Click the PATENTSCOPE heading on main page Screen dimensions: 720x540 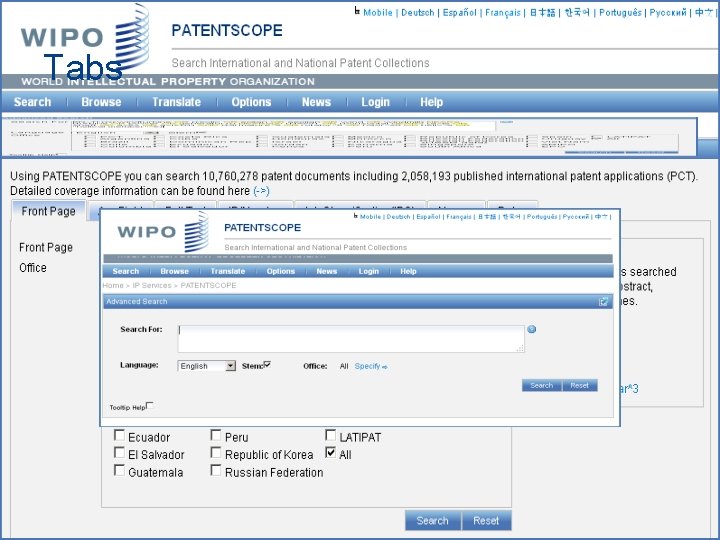227,30
